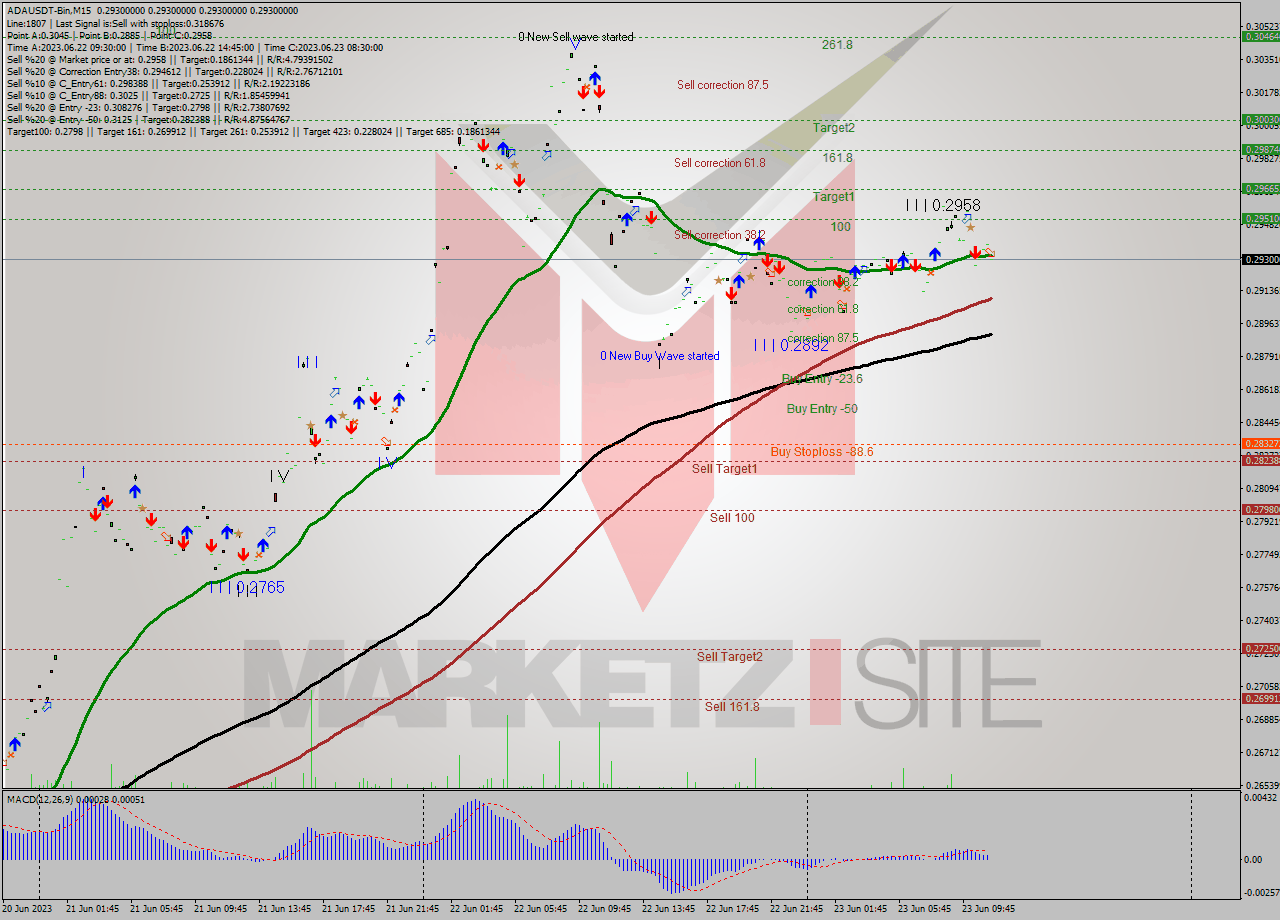Click the green 261.8 level label

pos(837,45)
